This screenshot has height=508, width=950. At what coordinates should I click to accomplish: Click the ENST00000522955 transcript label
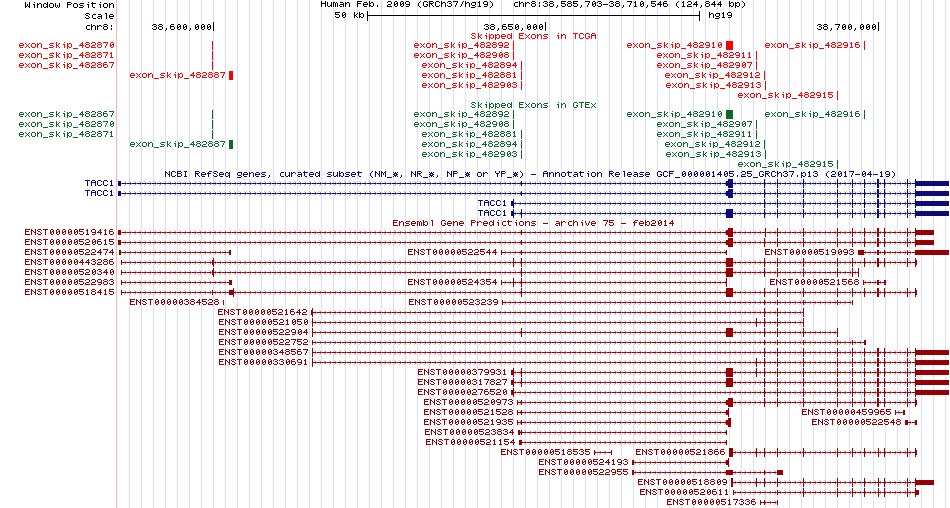(583, 472)
